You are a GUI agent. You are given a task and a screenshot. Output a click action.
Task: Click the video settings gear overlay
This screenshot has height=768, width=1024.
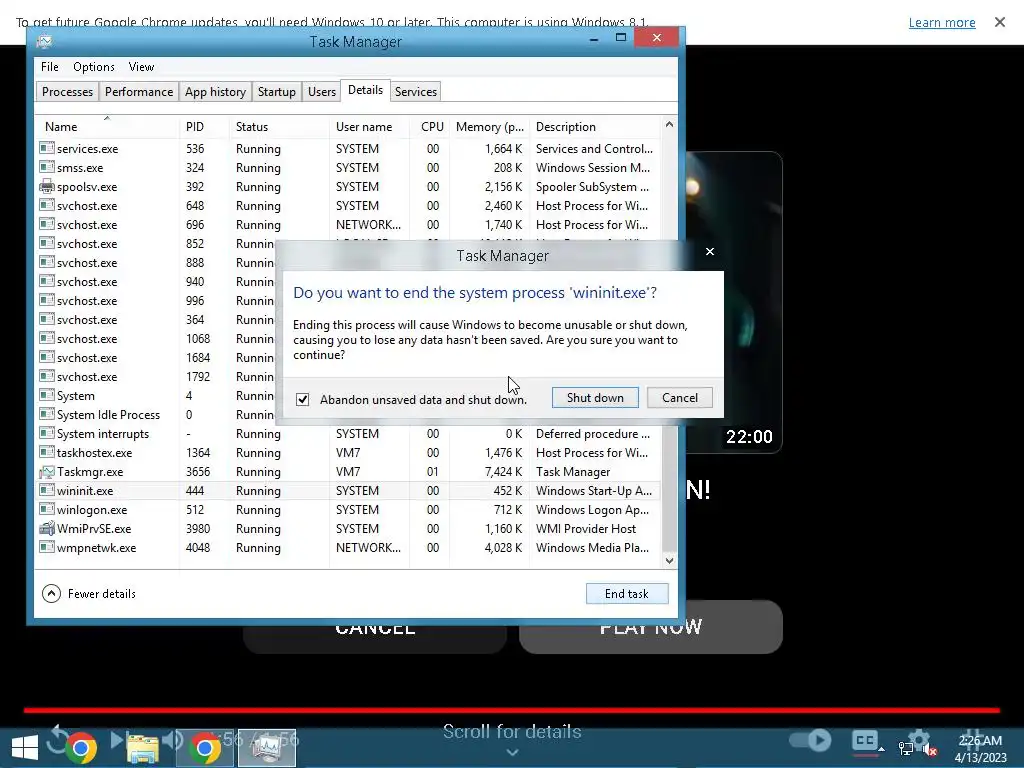[918, 739]
